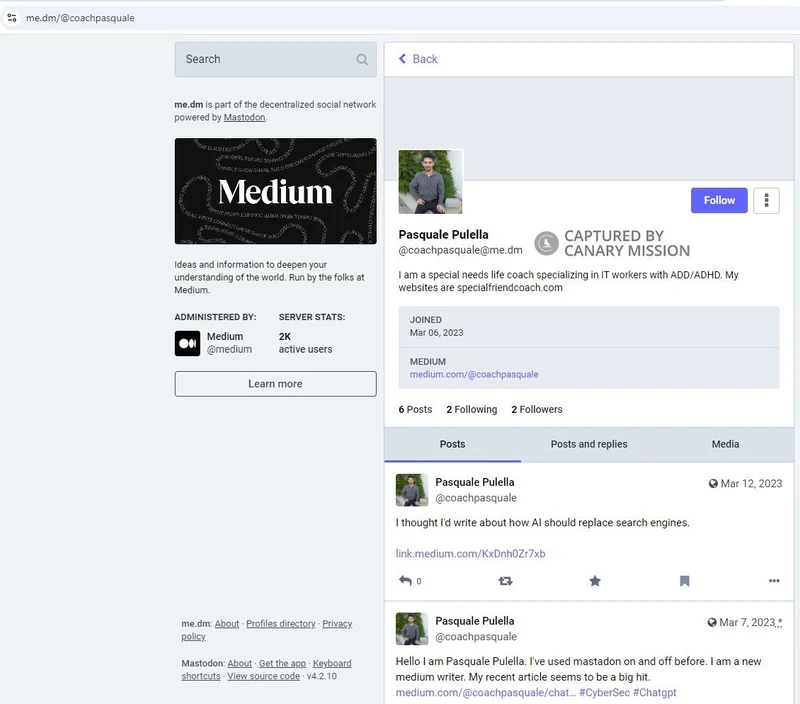Favorite the first post with star icon
The image size is (800, 704).
pyautogui.click(x=595, y=581)
